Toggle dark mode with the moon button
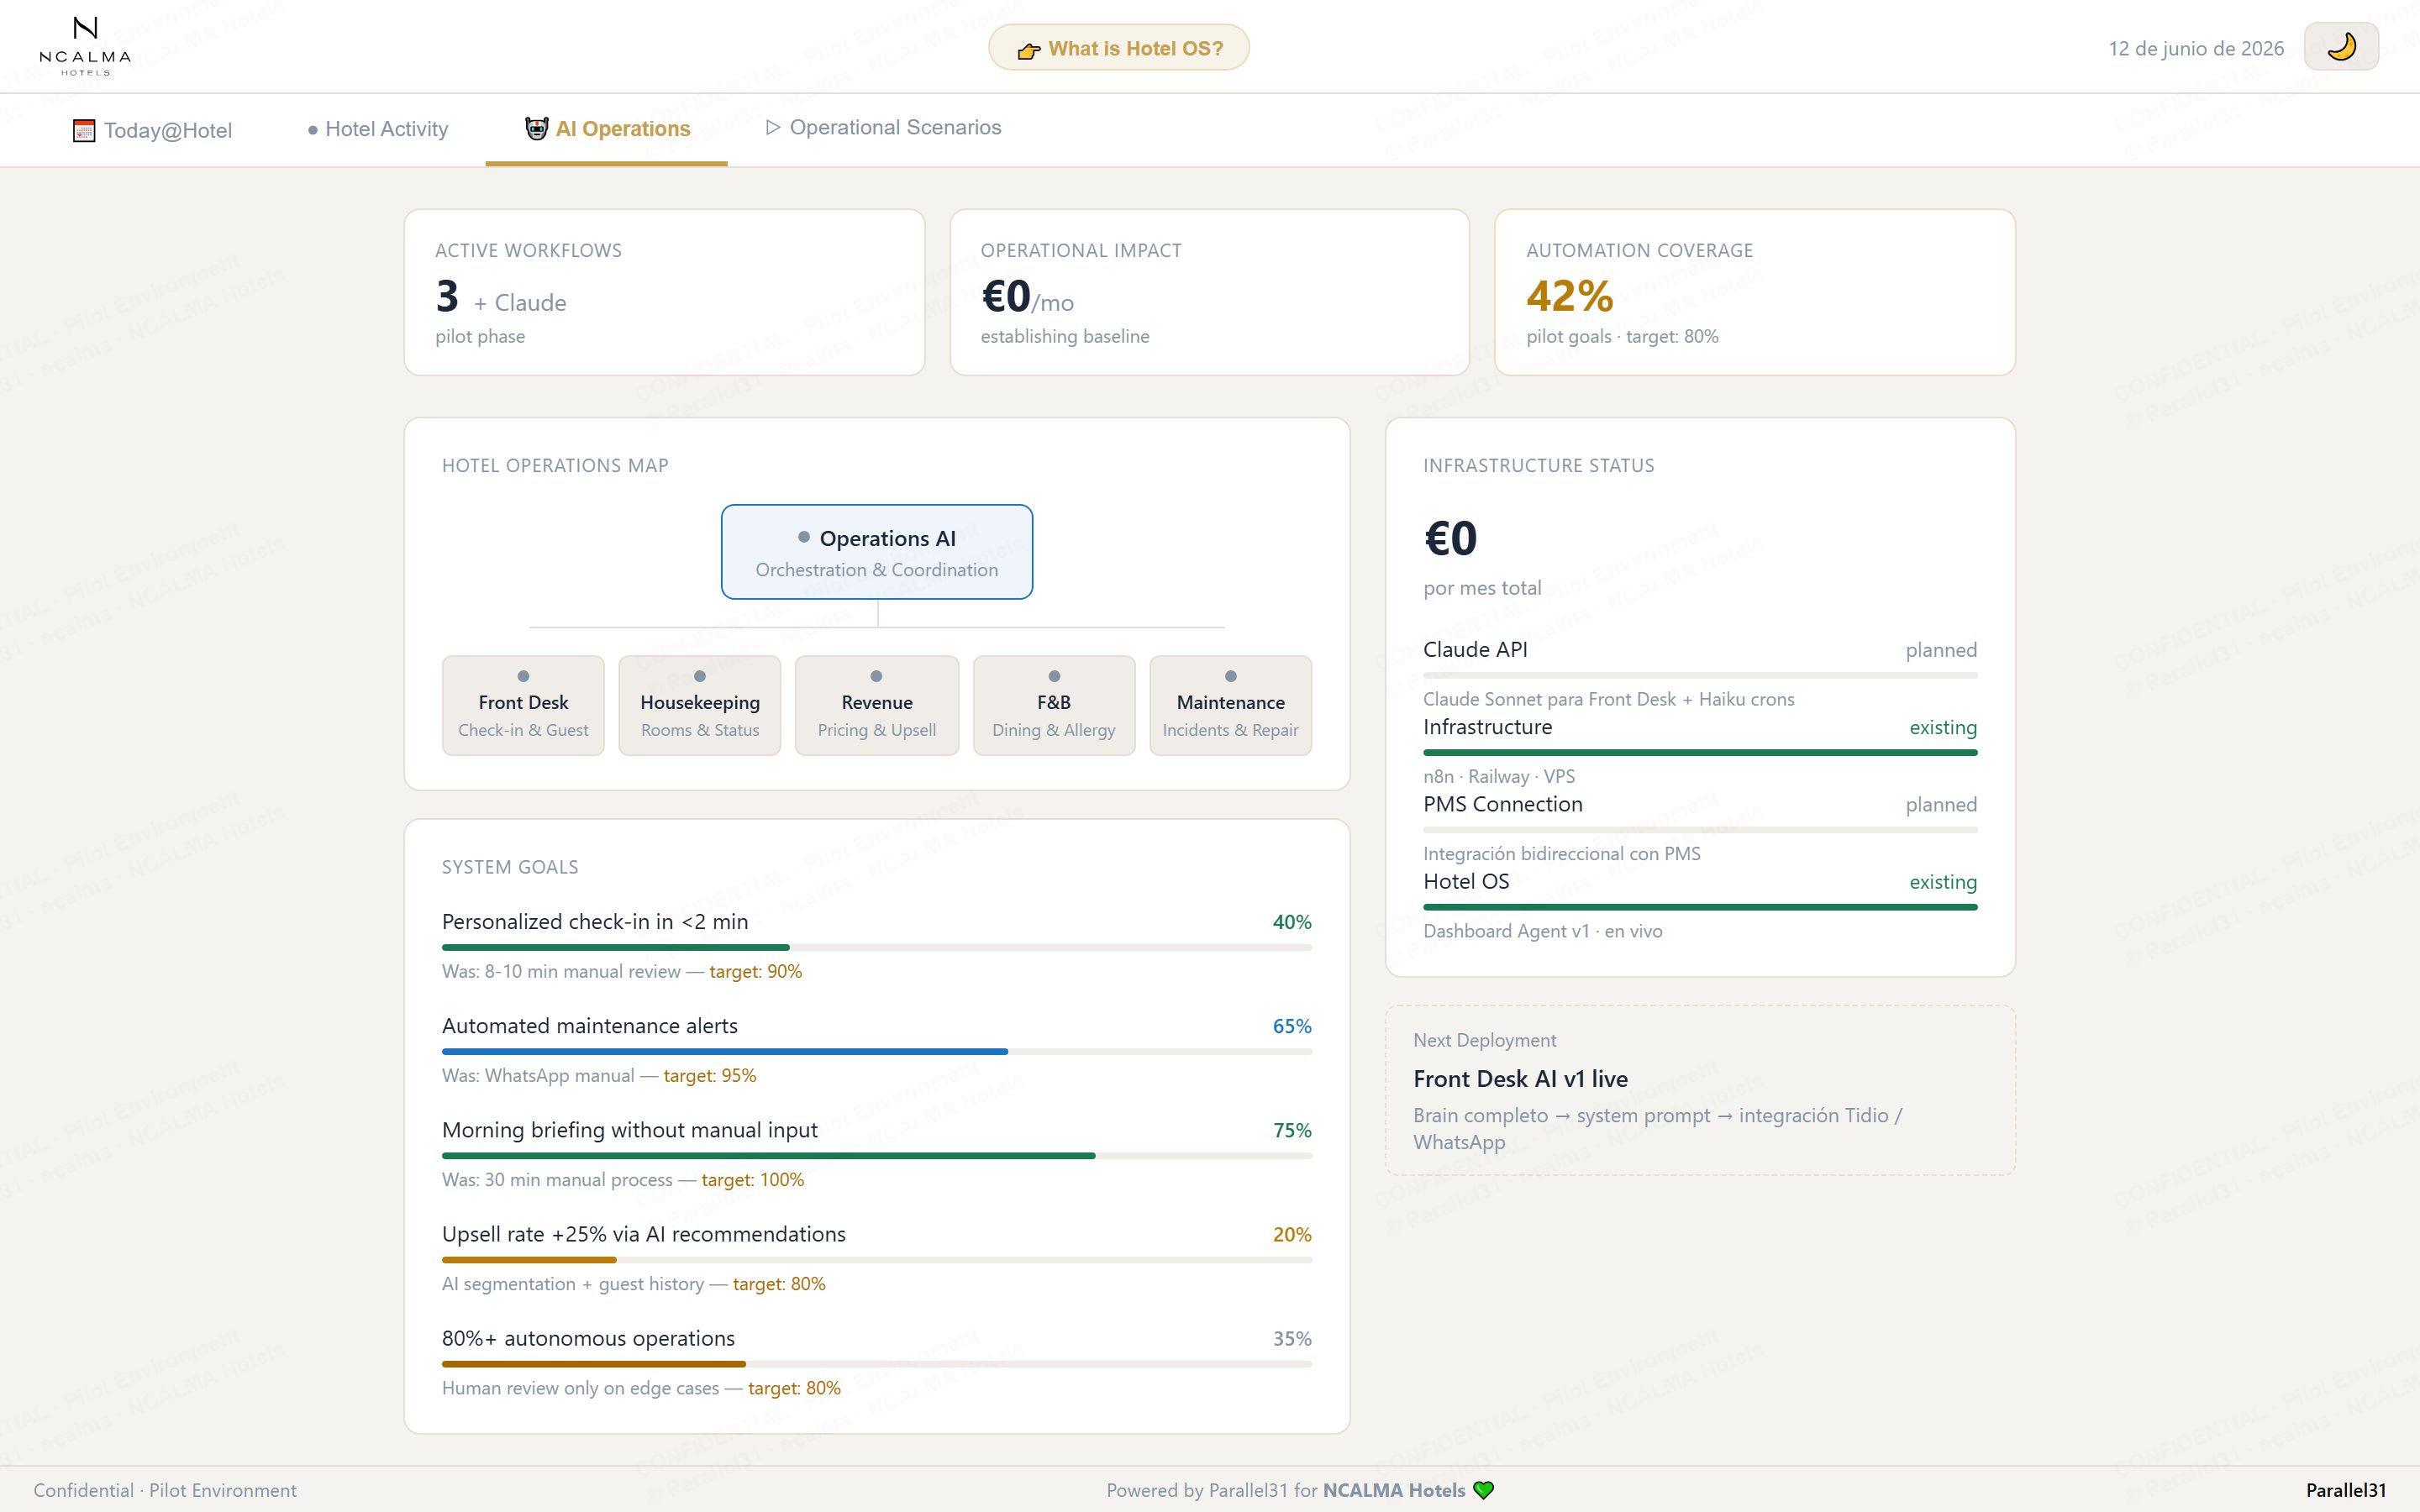Image resolution: width=2420 pixels, height=1512 pixels. tap(2341, 47)
